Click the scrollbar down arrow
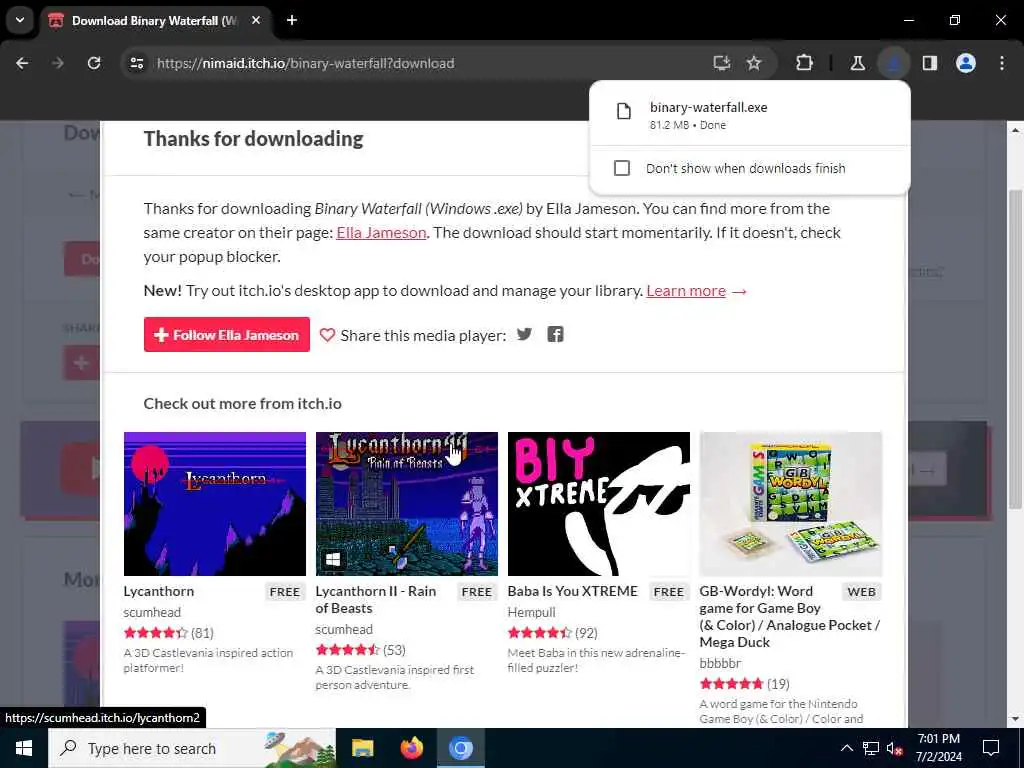 [x=1014, y=719]
